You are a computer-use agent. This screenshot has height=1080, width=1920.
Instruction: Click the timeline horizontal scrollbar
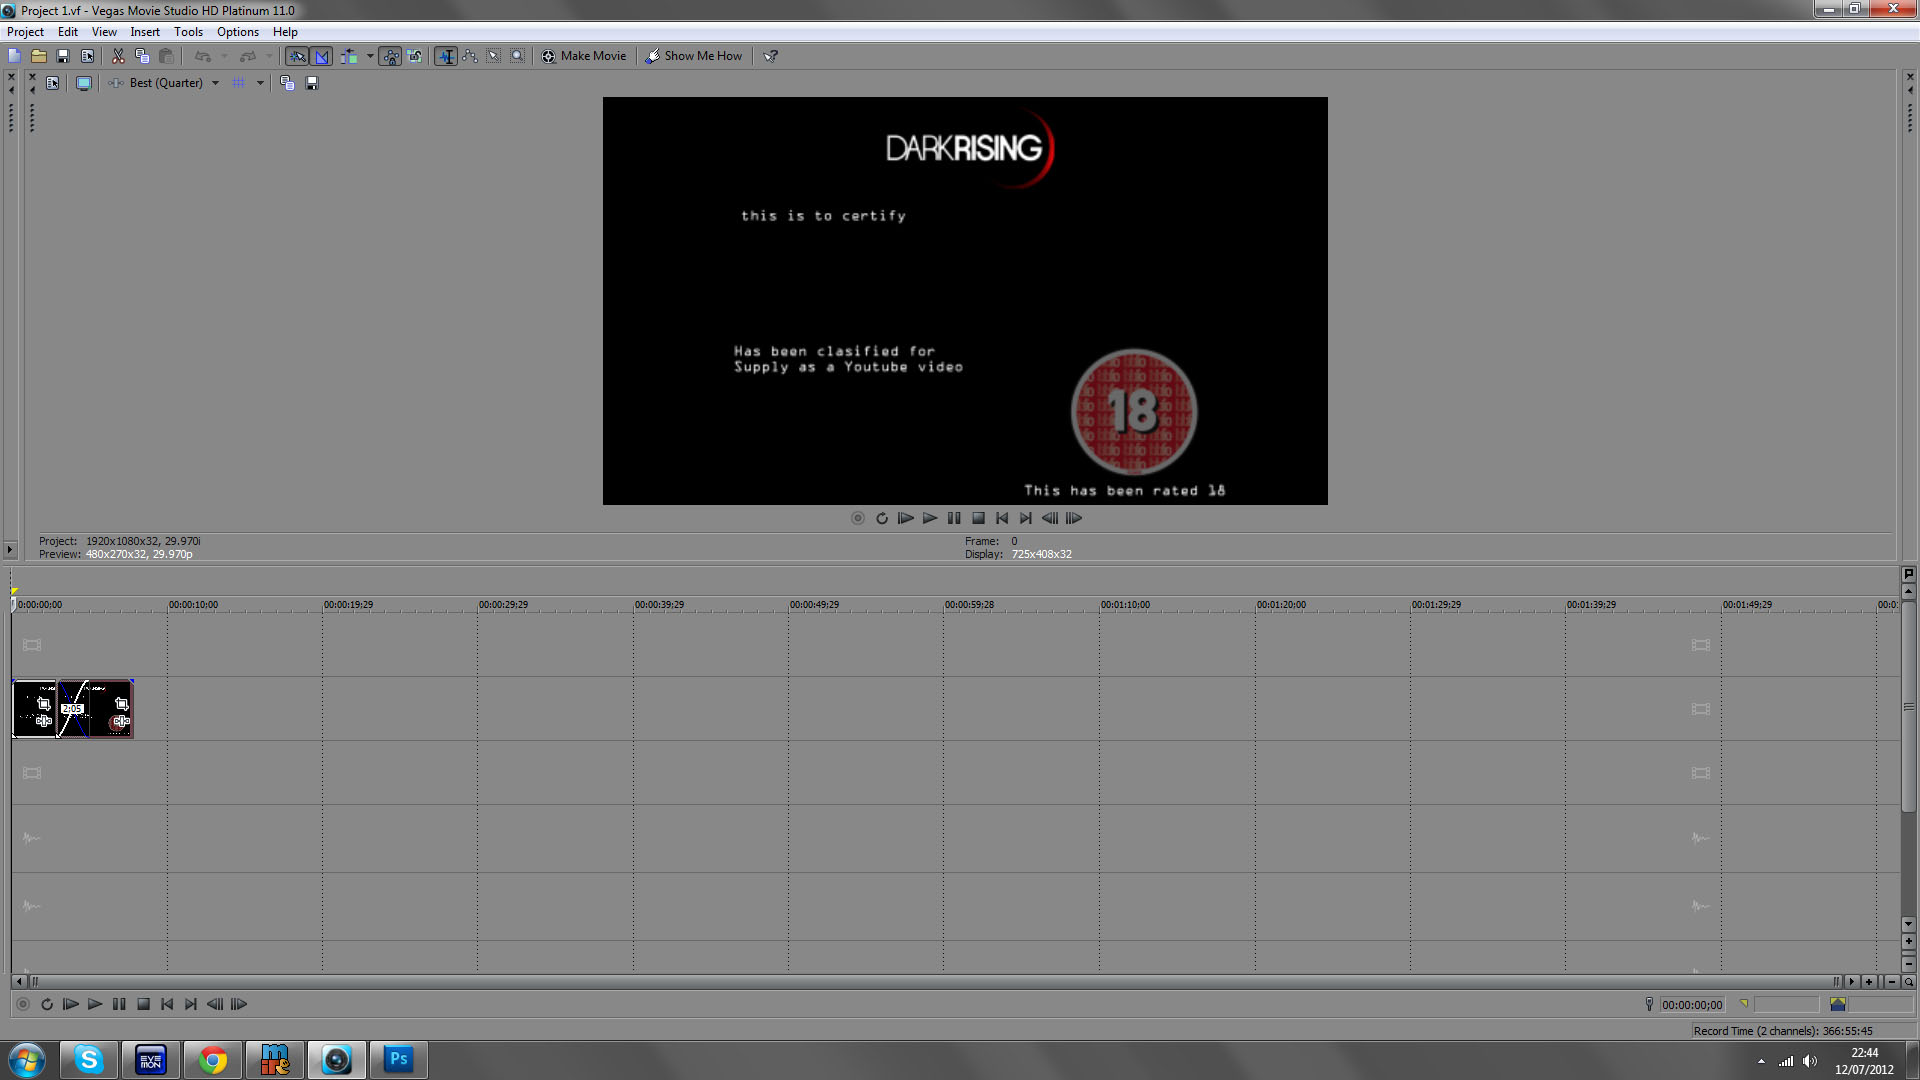930,982
